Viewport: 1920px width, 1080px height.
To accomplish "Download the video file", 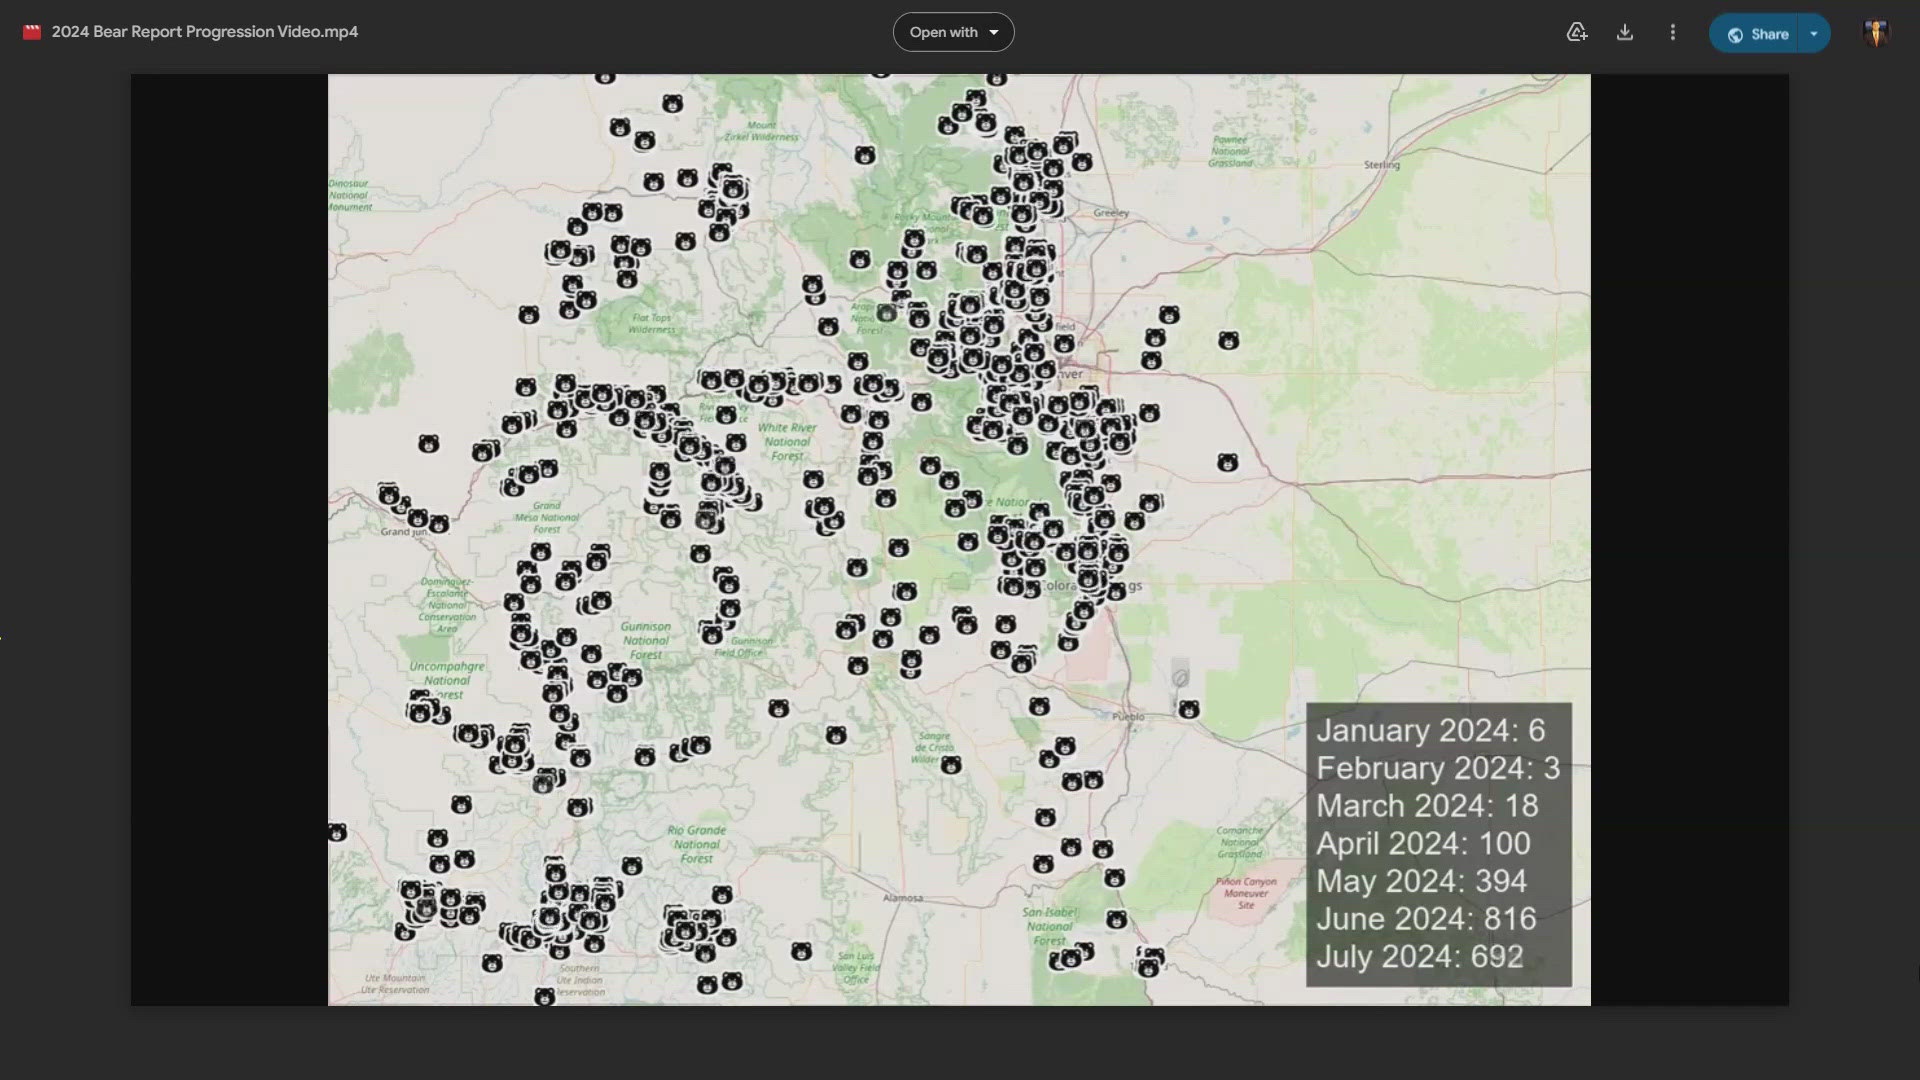I will click(x=1625, y=32).
